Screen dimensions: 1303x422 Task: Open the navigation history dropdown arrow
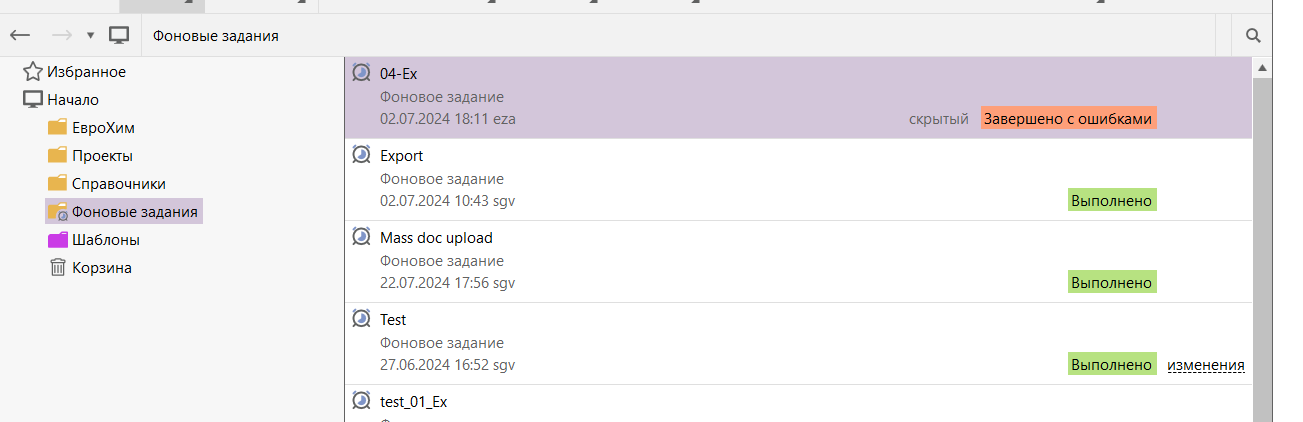pyautogui.click(x=90, y=36)
